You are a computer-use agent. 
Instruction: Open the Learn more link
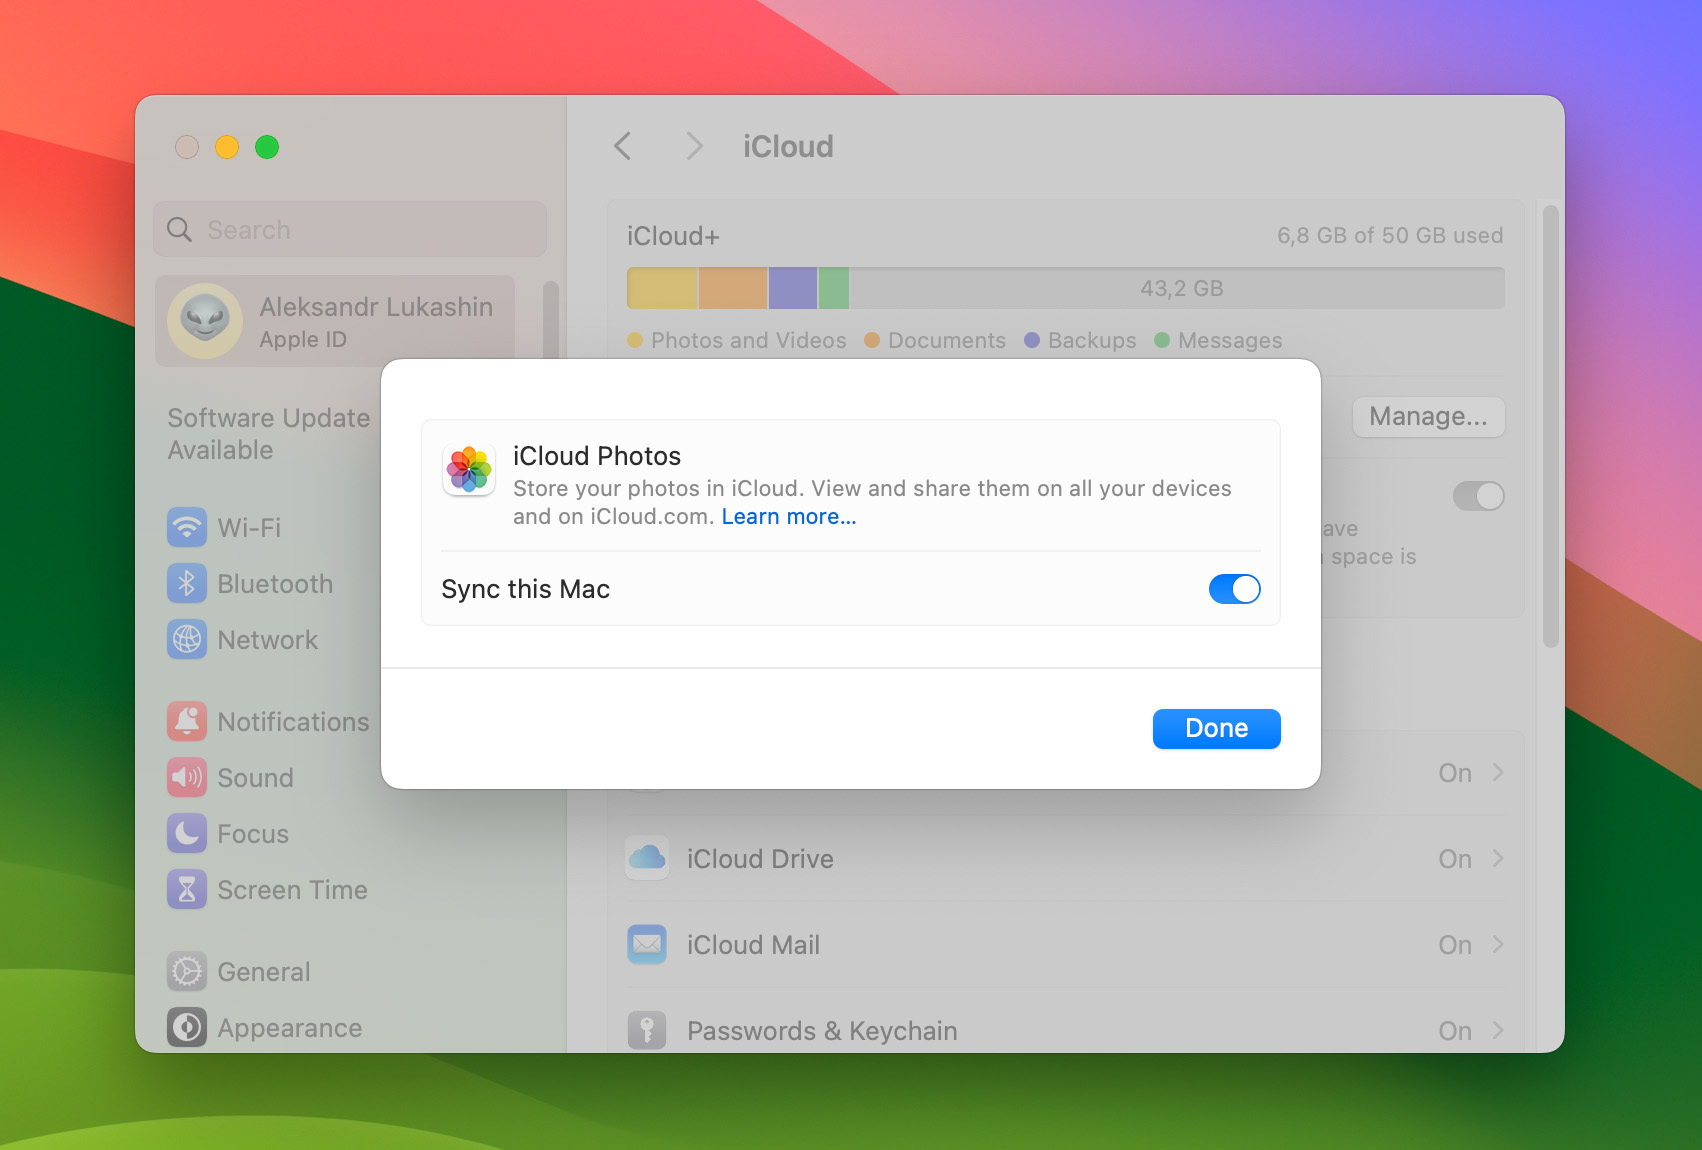pyautogui.click(x=789, y=517)
